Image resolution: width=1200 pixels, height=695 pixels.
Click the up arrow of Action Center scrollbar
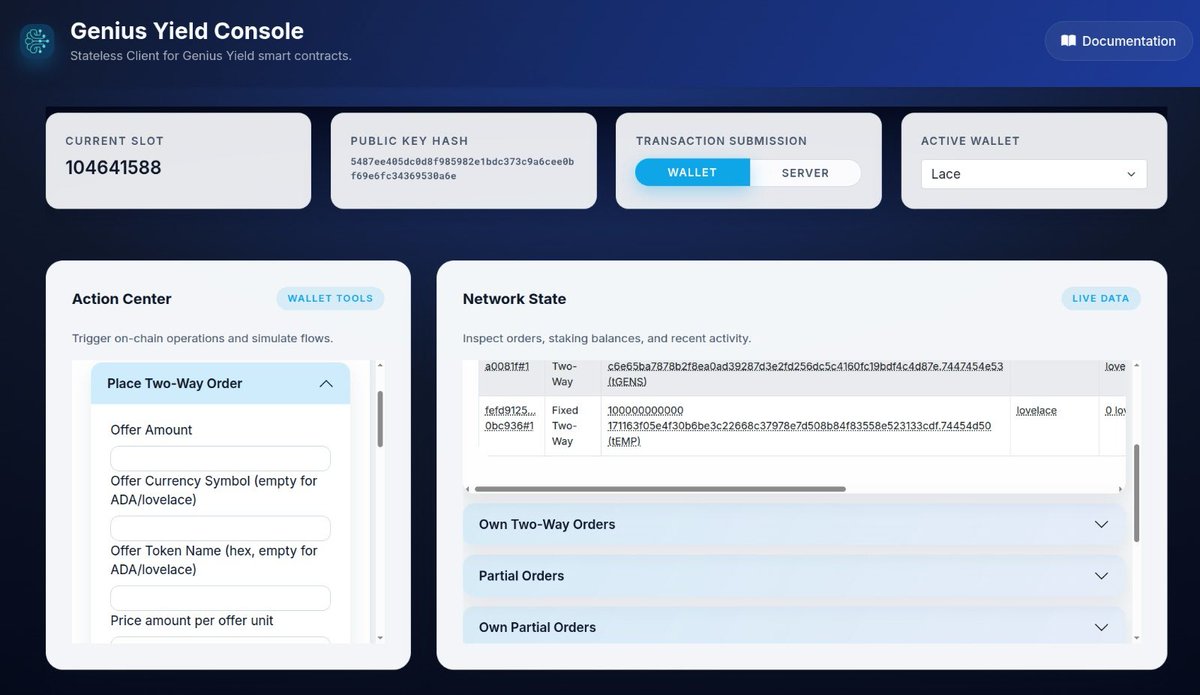(380, 367)
